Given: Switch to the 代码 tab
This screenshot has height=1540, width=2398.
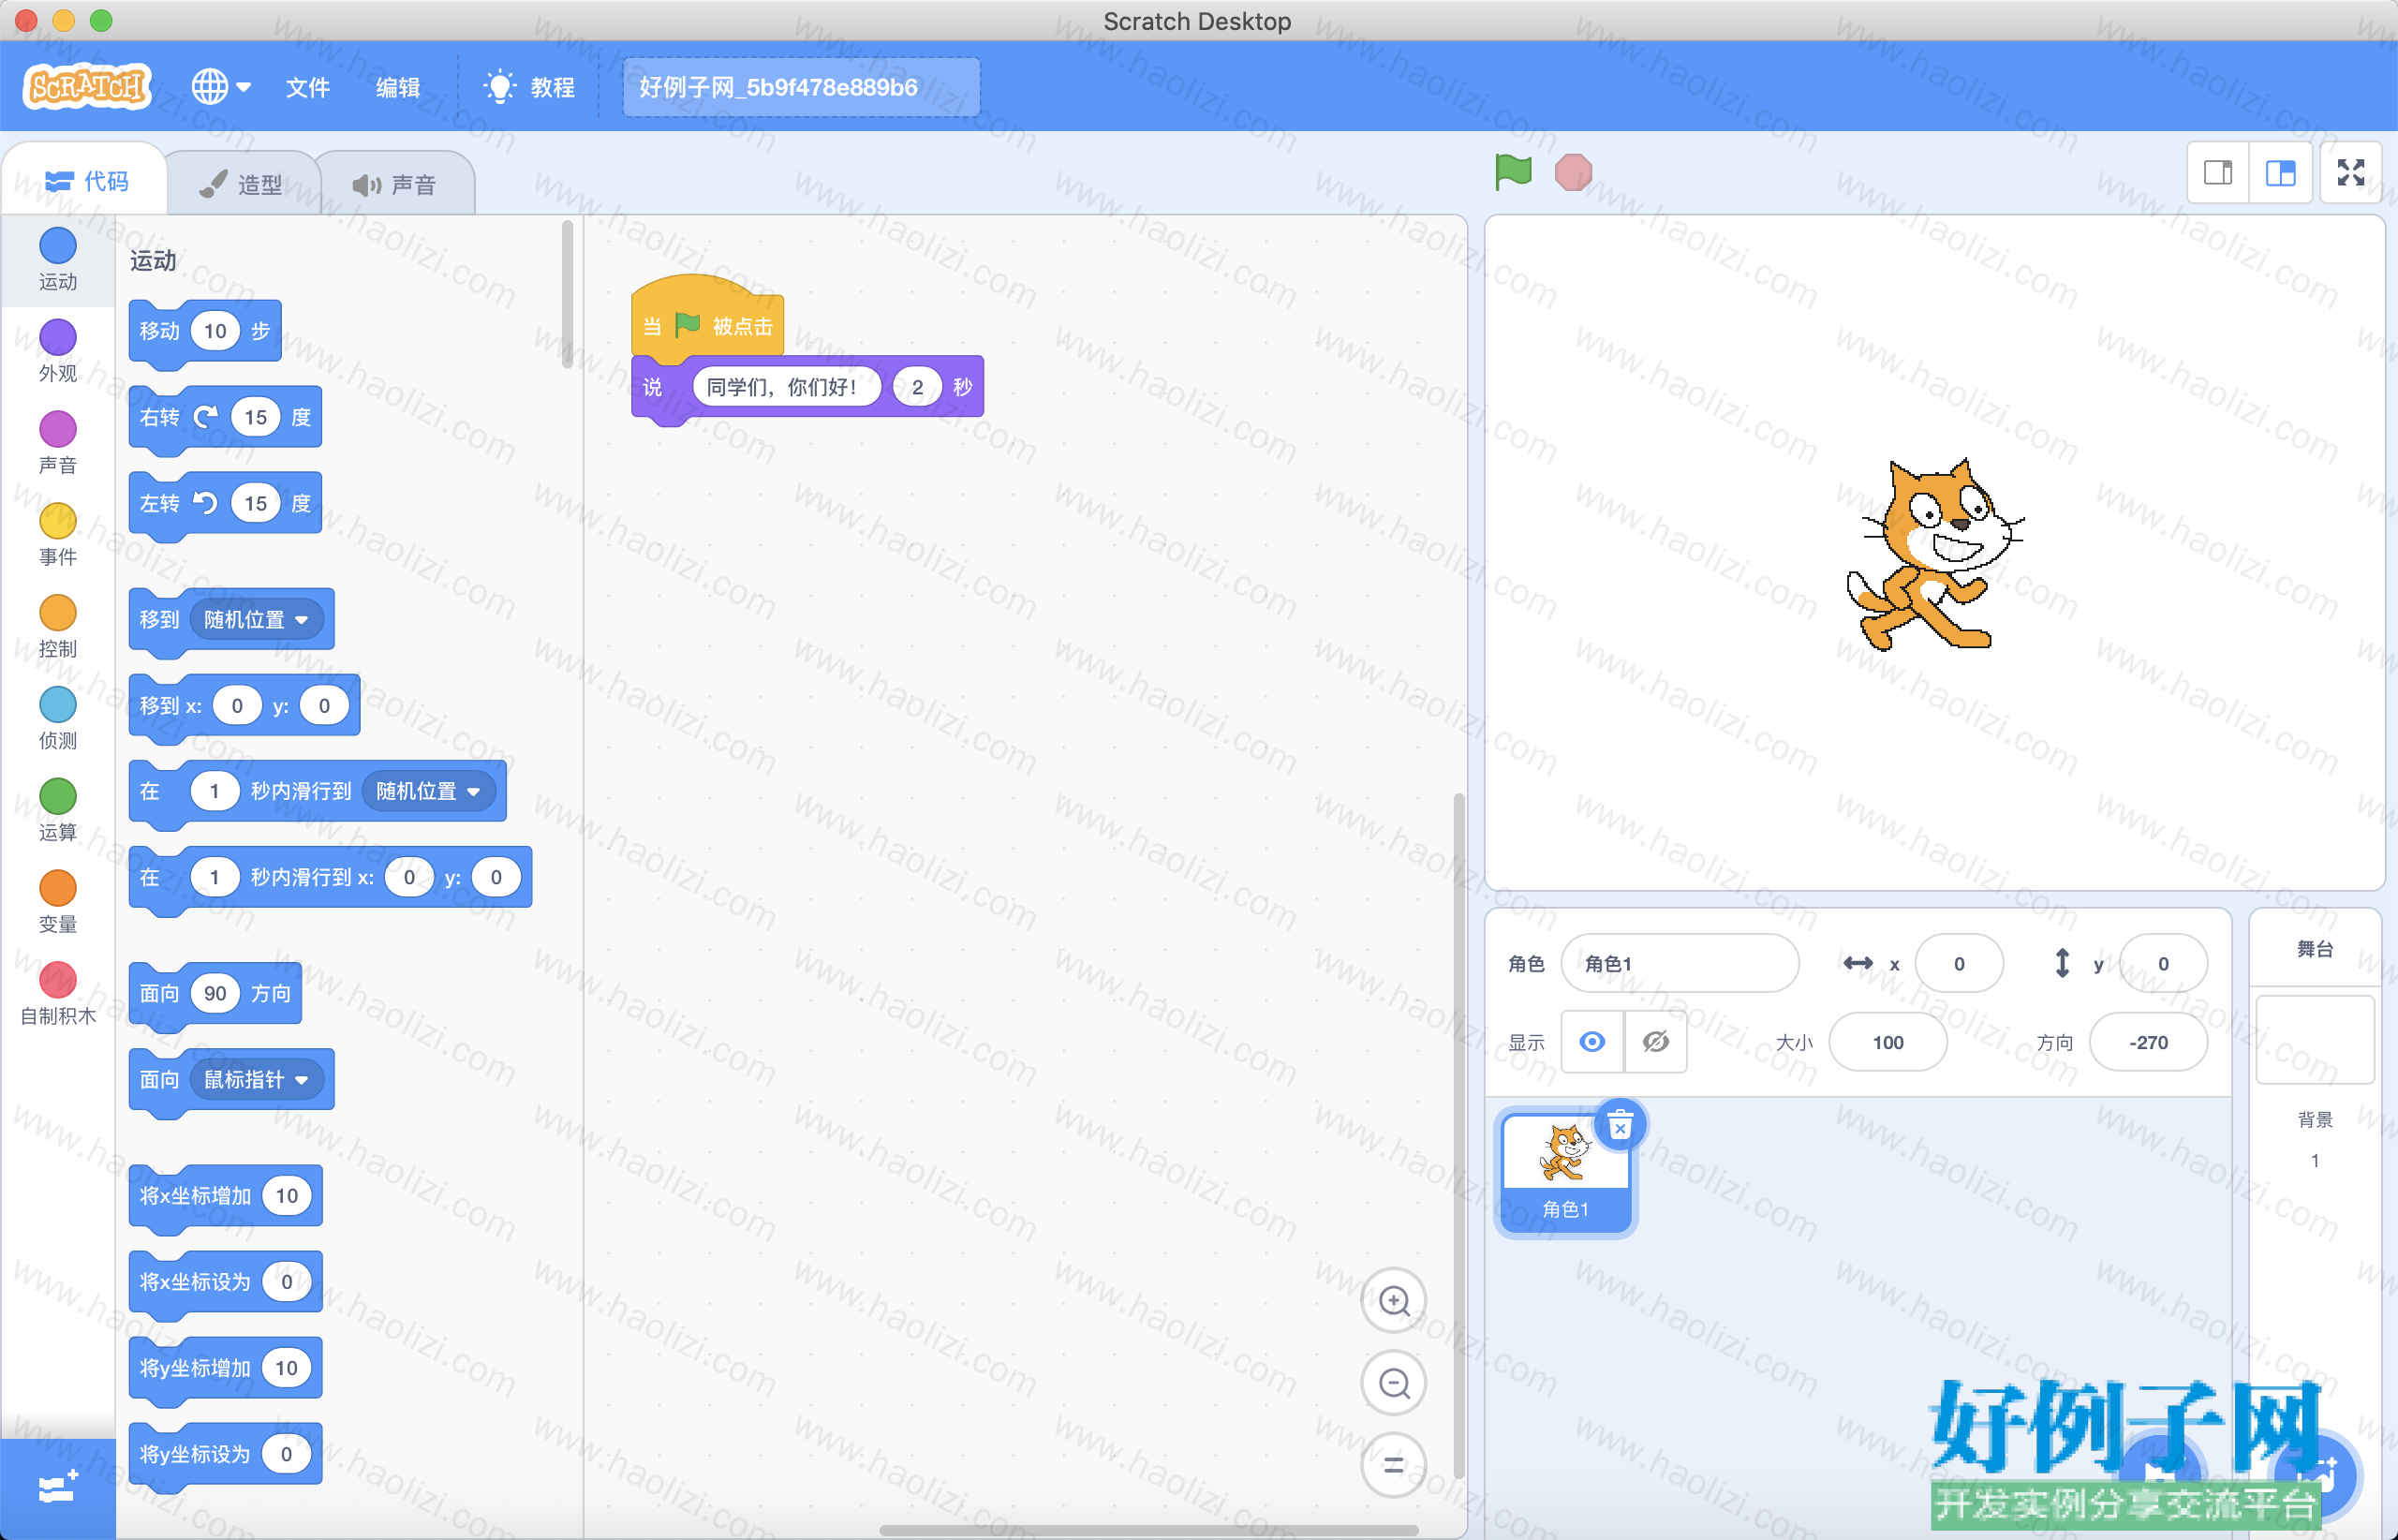Looking at the screenshot, I should click(x=87, y=181).
